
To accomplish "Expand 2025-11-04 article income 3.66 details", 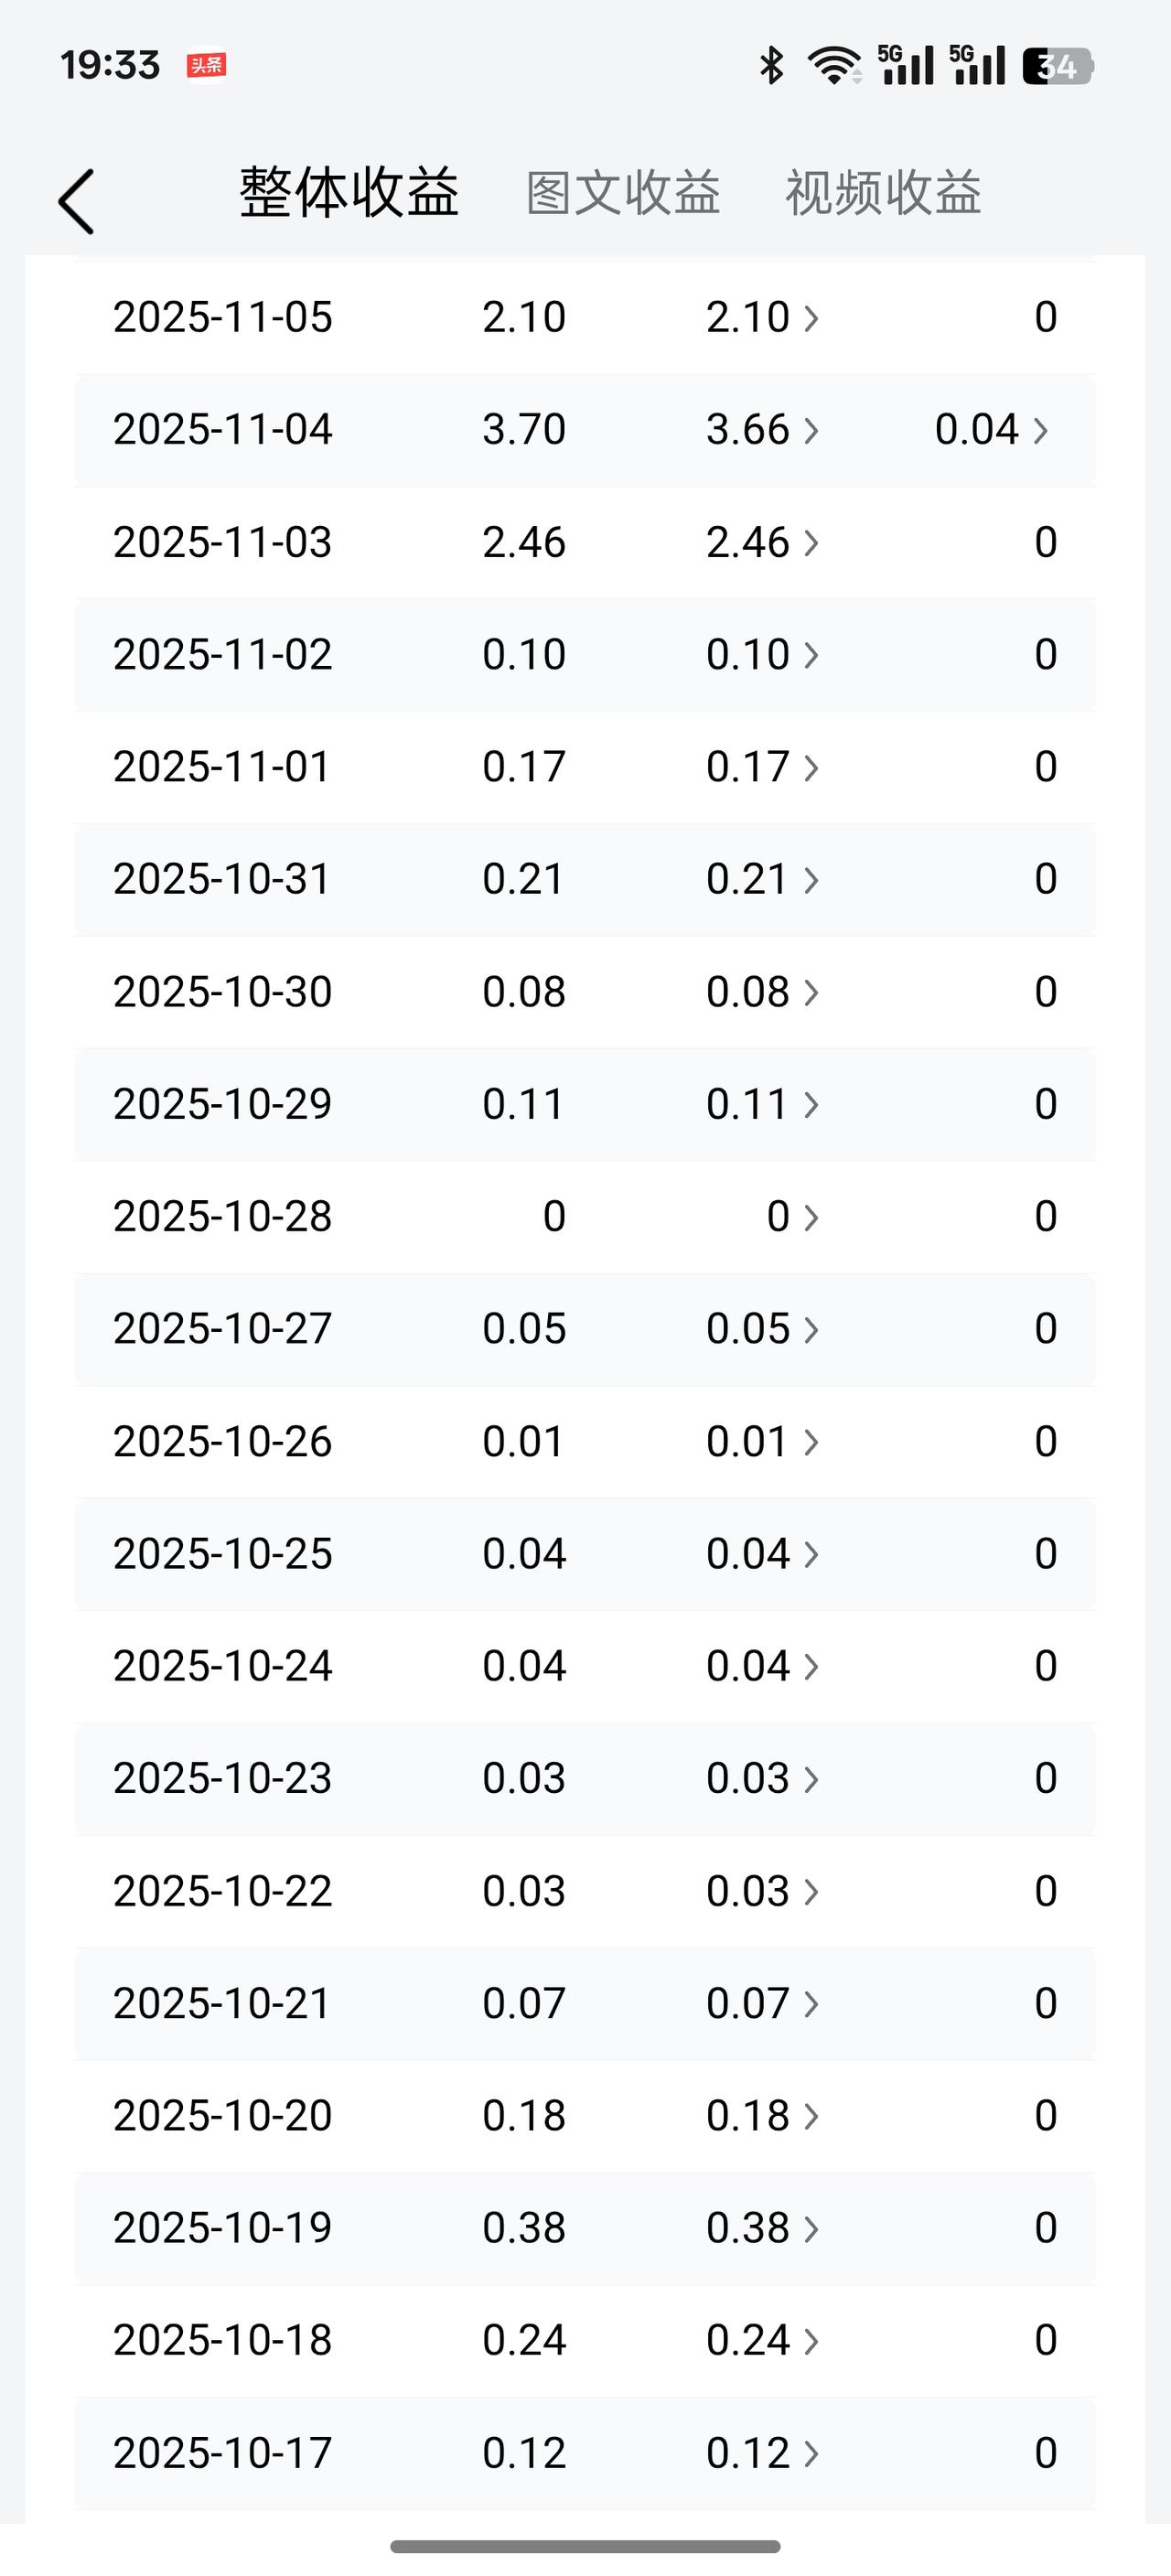I will click(763, 430).
